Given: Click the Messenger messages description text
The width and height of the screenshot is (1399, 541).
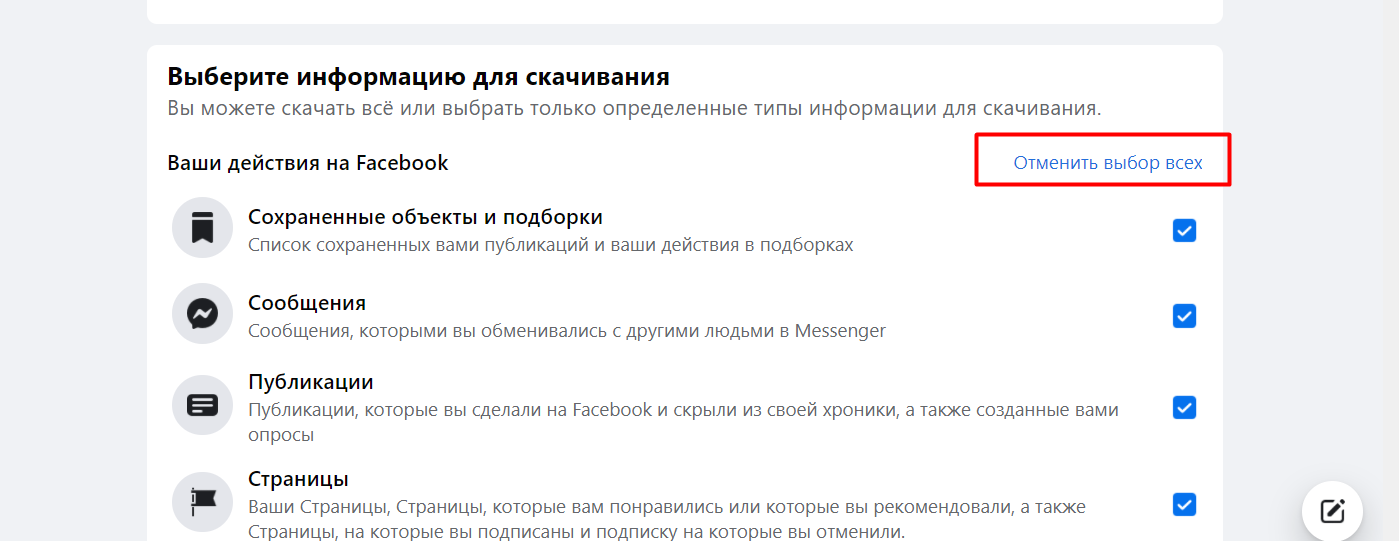Looking at the screenshot, I should click(567, 330).
